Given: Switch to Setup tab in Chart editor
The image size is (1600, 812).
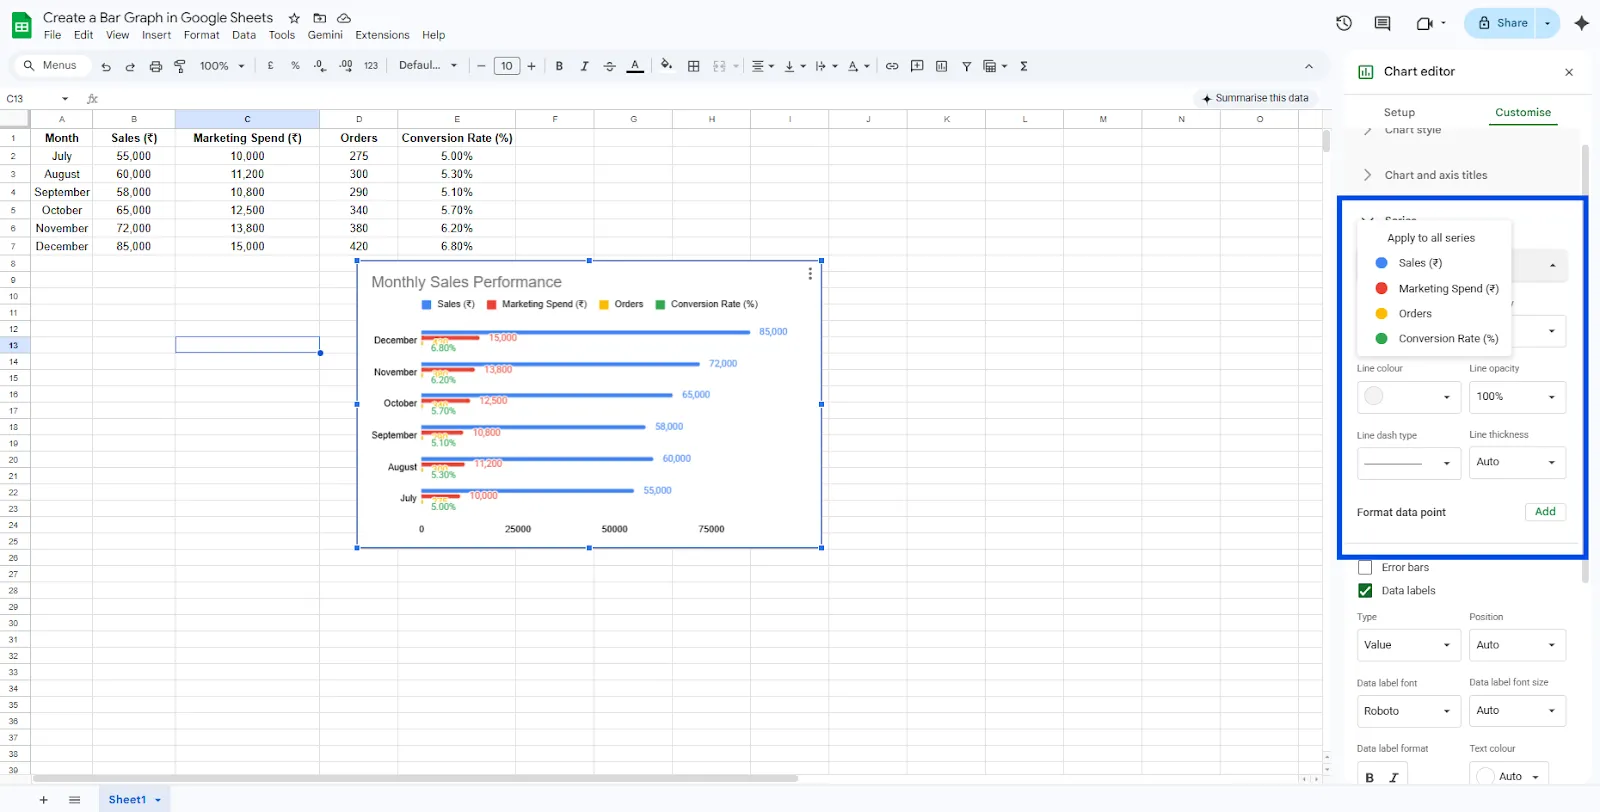Looking at the screenshot, I should tap(1399, 112).
